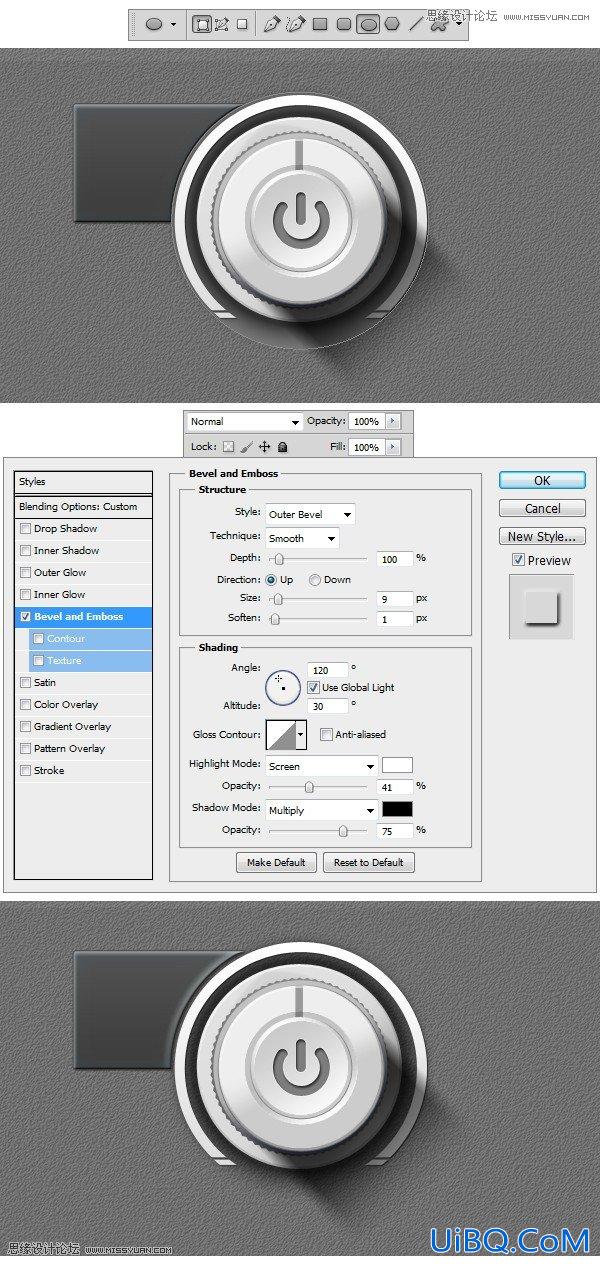This screenshot has width=600, height=1265.
Task: Adjust shadow Opacity slider at 75
Action: tap(344, 831)
